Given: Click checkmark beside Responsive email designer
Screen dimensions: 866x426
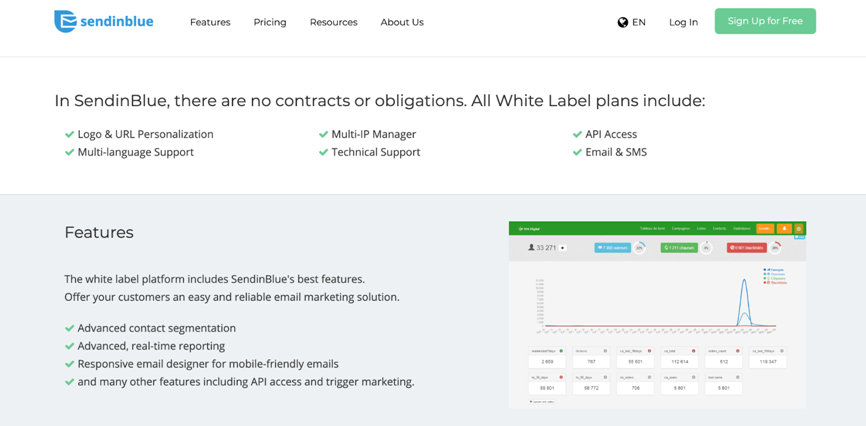Looking at the screenshot, I should pyautogui.click(x=70, y=364).
